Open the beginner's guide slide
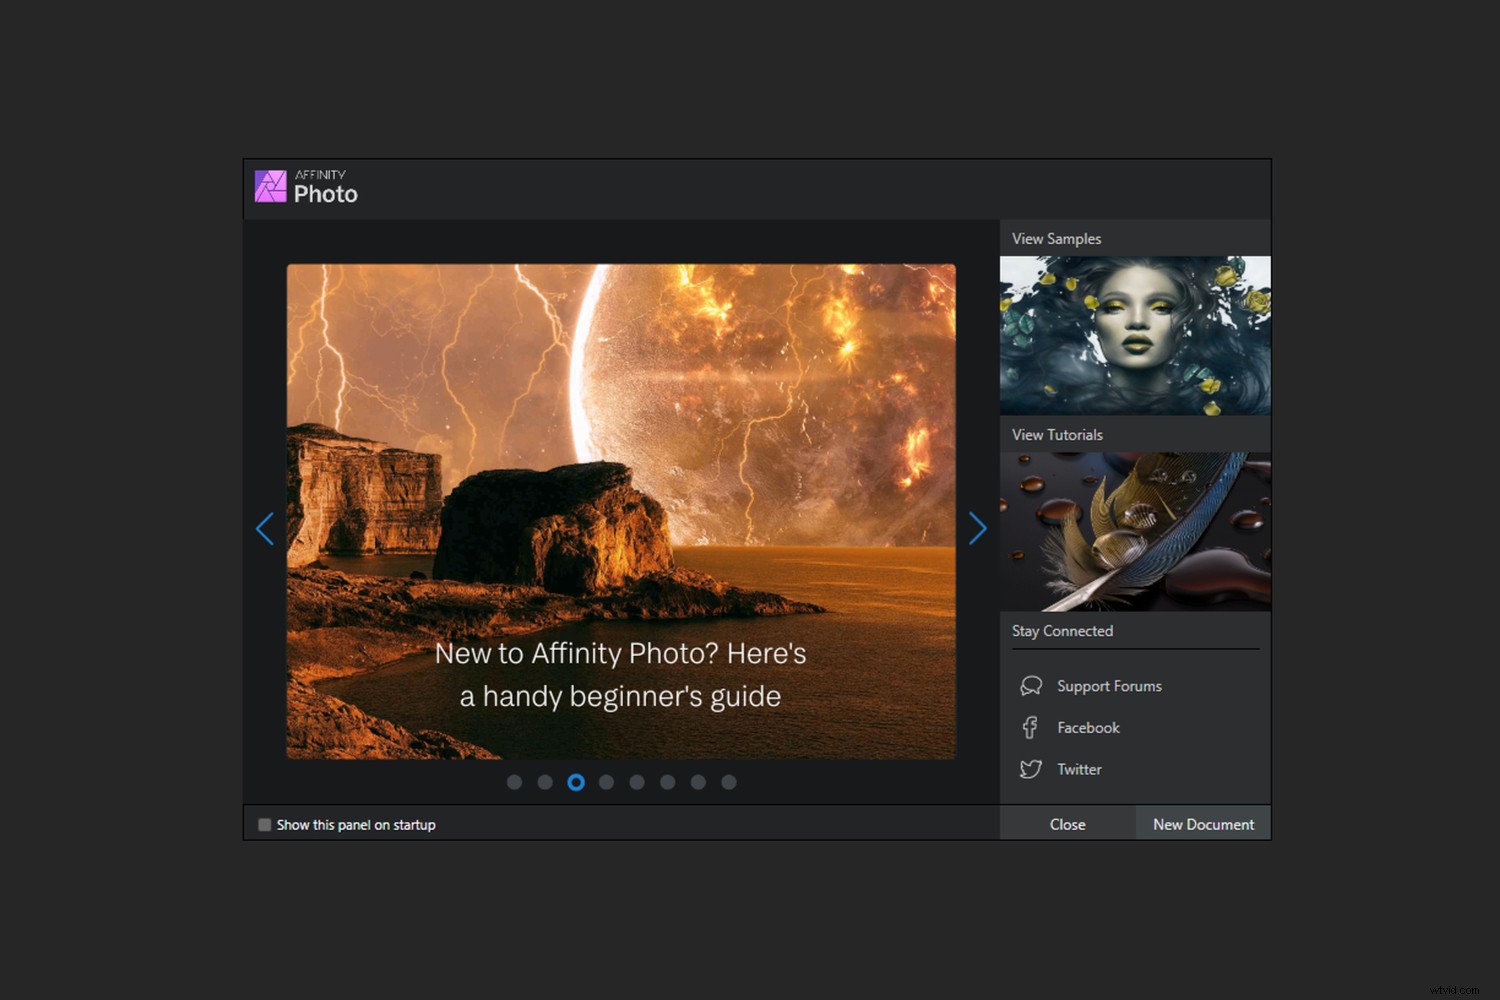This screenshot has height=1000, width=1500. pyautogui.click(x=620, y=510)
